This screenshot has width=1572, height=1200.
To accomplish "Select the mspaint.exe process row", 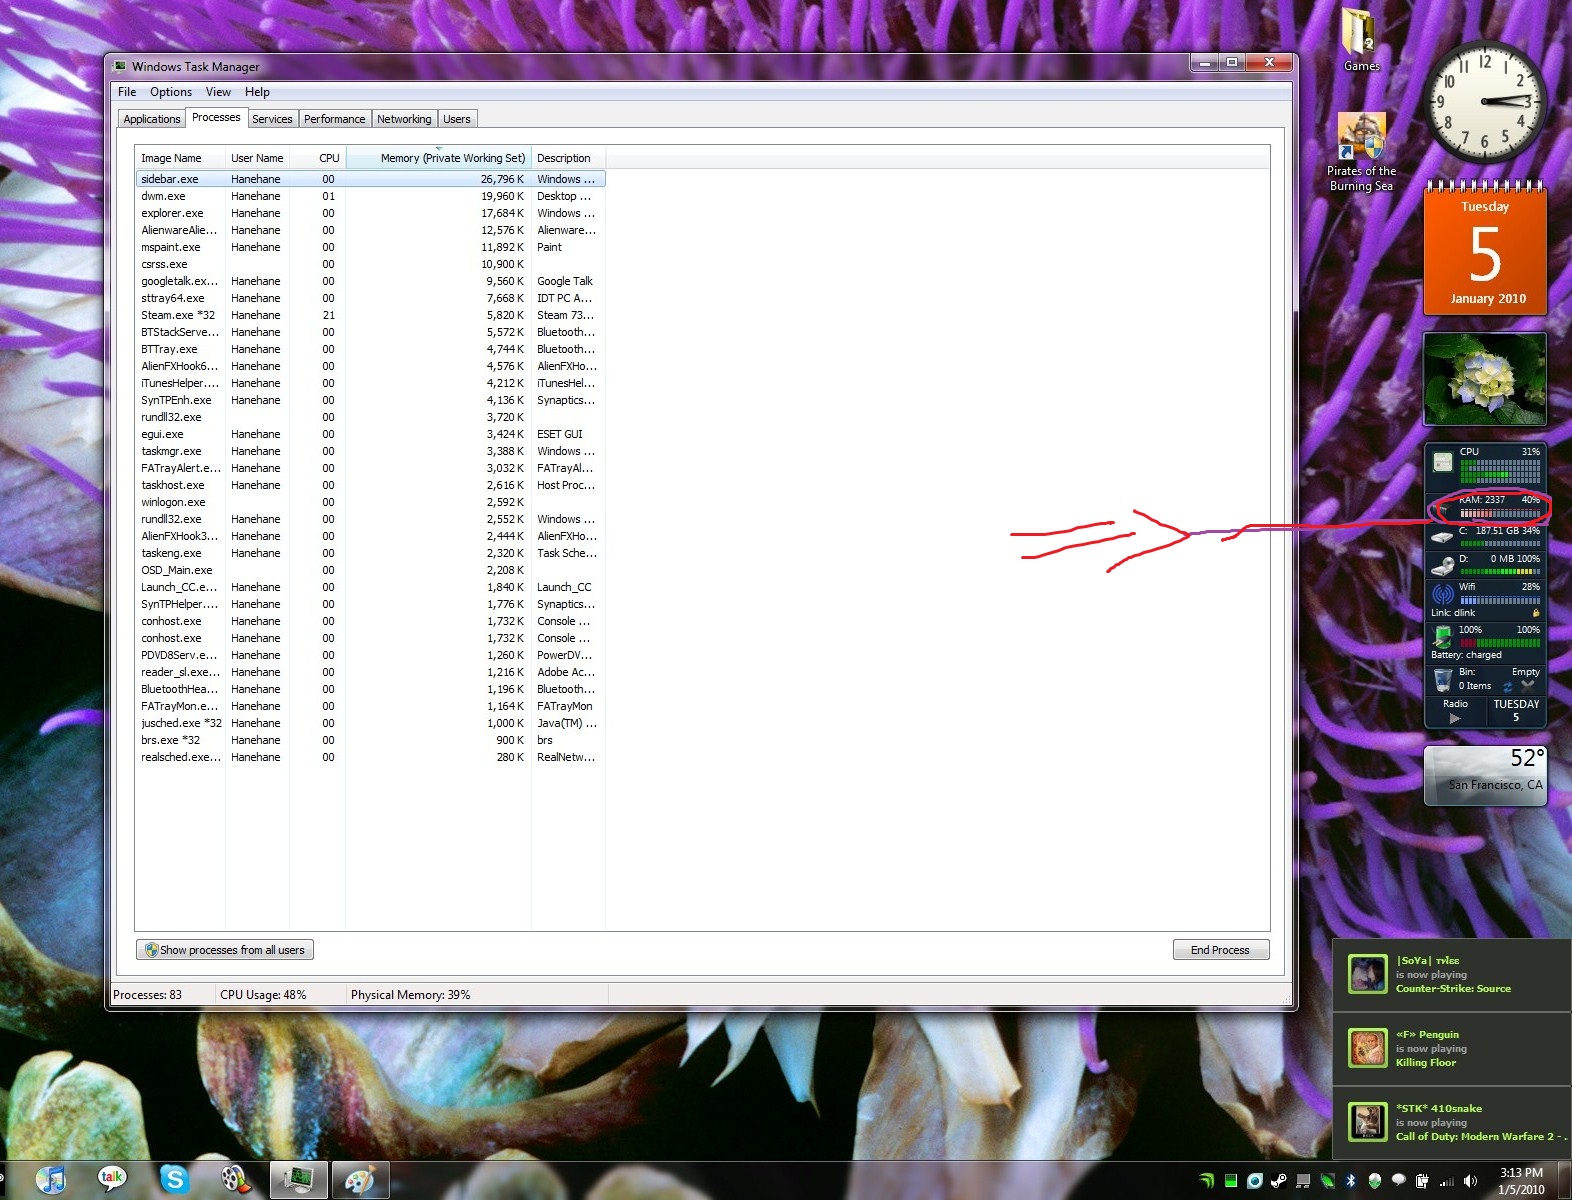I will (370, 247).
